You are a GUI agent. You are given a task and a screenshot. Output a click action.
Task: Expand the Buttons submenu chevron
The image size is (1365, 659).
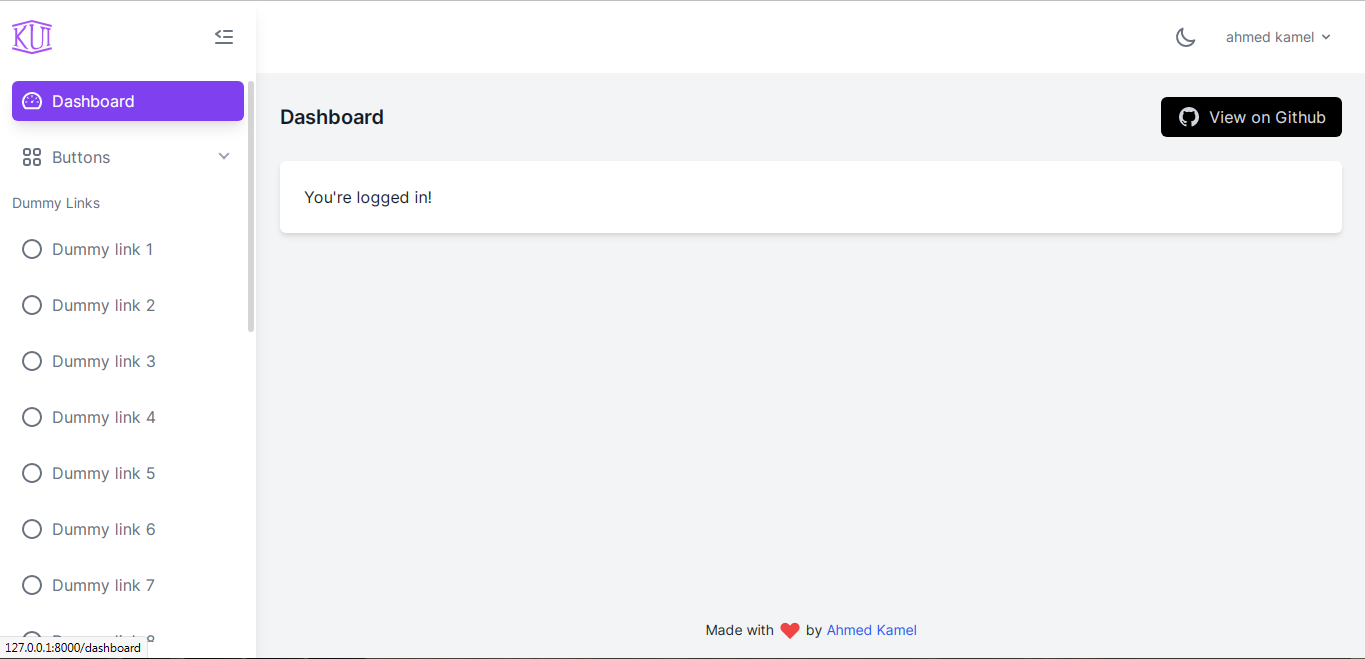pyautogui.click(x=224, y=157)
